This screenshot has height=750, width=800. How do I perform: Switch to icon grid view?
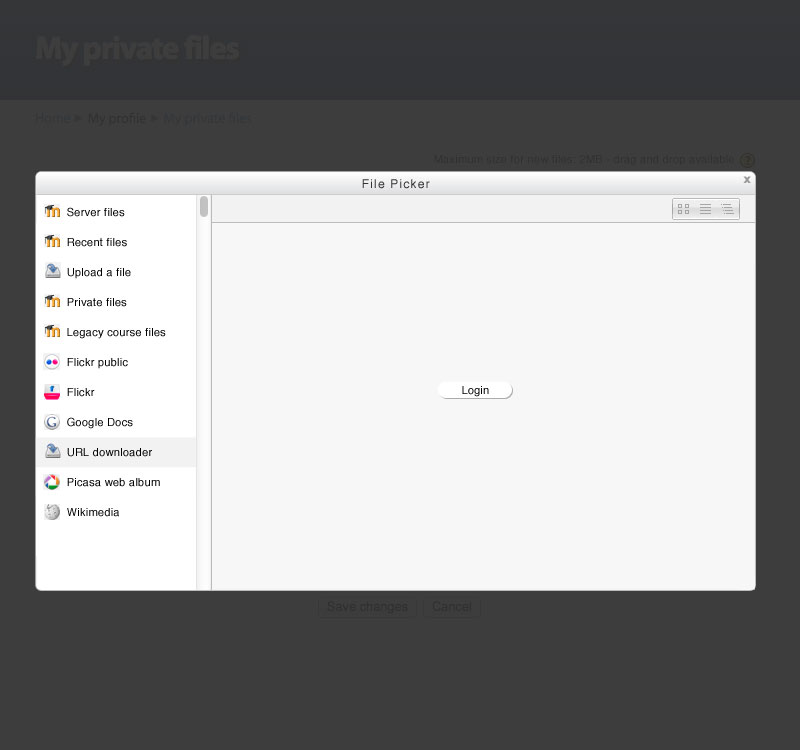pyautogui.click(x=683, y=209)
